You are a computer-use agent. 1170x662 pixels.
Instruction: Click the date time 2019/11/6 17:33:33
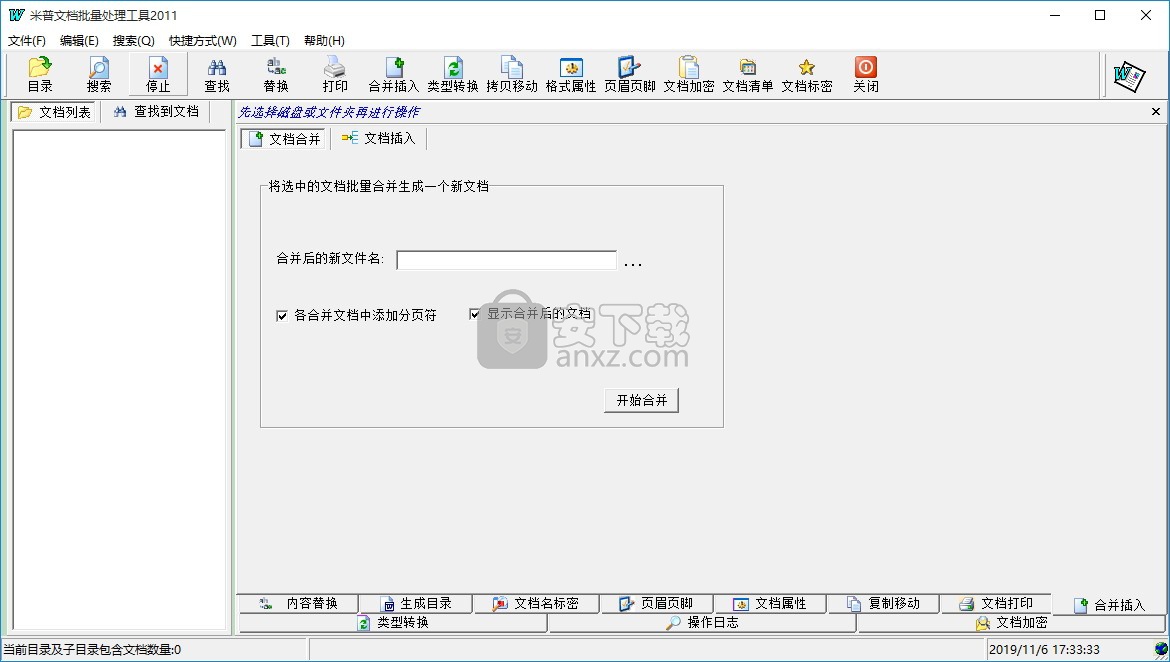1044,650
